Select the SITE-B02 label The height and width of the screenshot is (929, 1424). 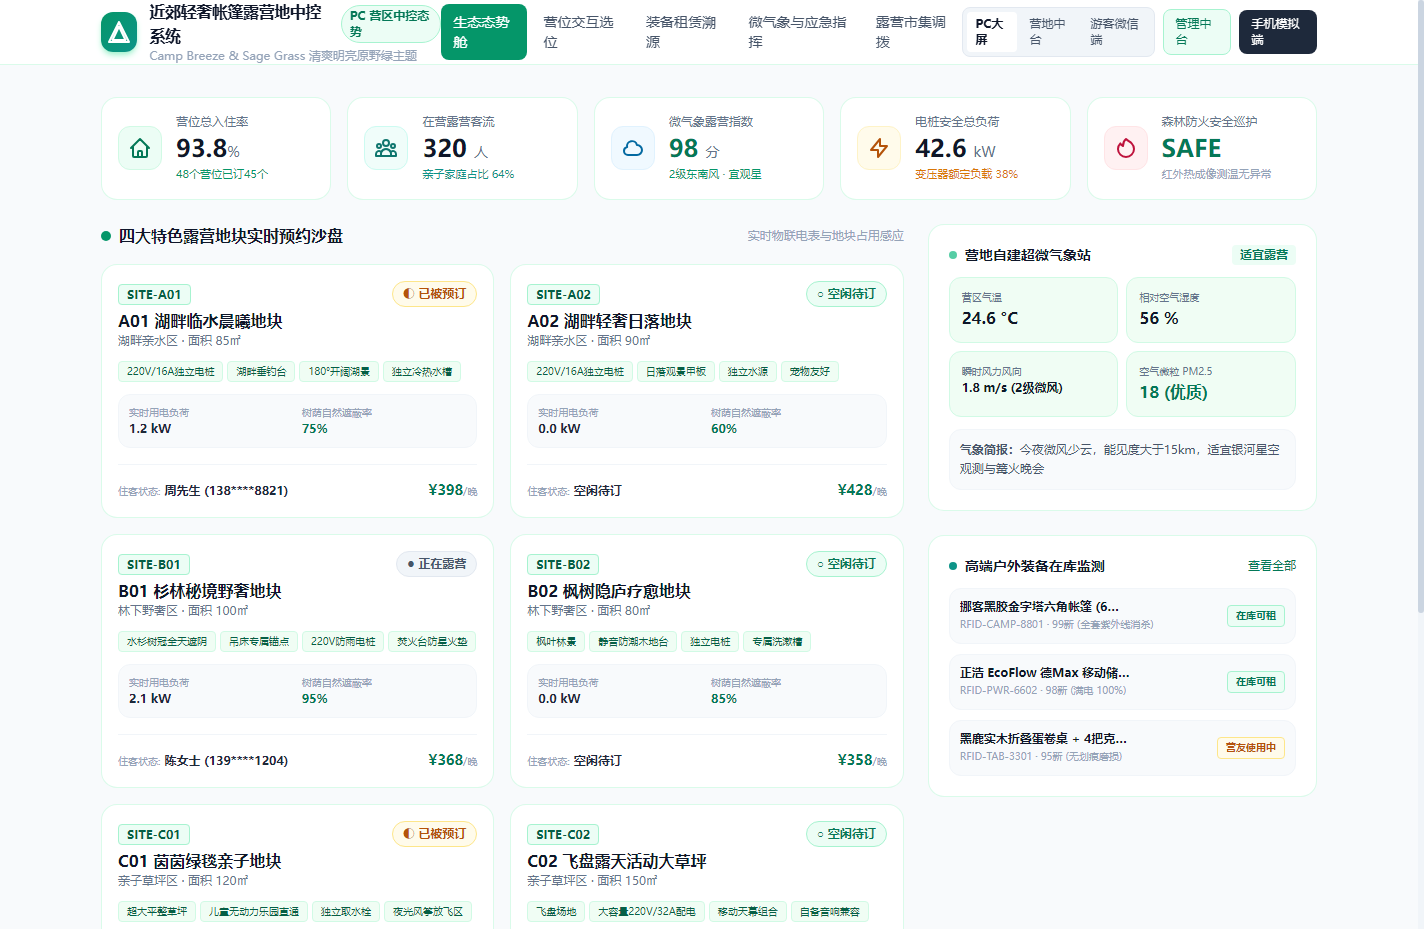(x=563, y=565)
